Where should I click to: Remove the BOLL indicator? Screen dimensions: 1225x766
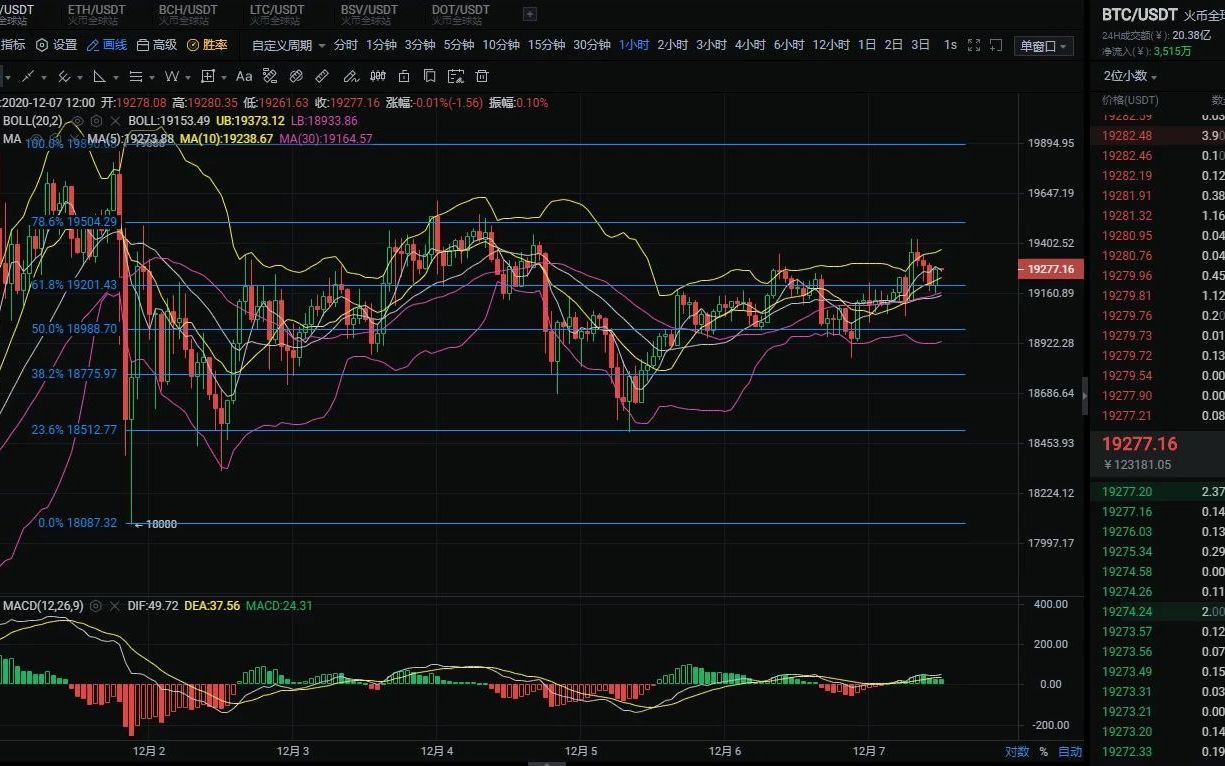116,121
